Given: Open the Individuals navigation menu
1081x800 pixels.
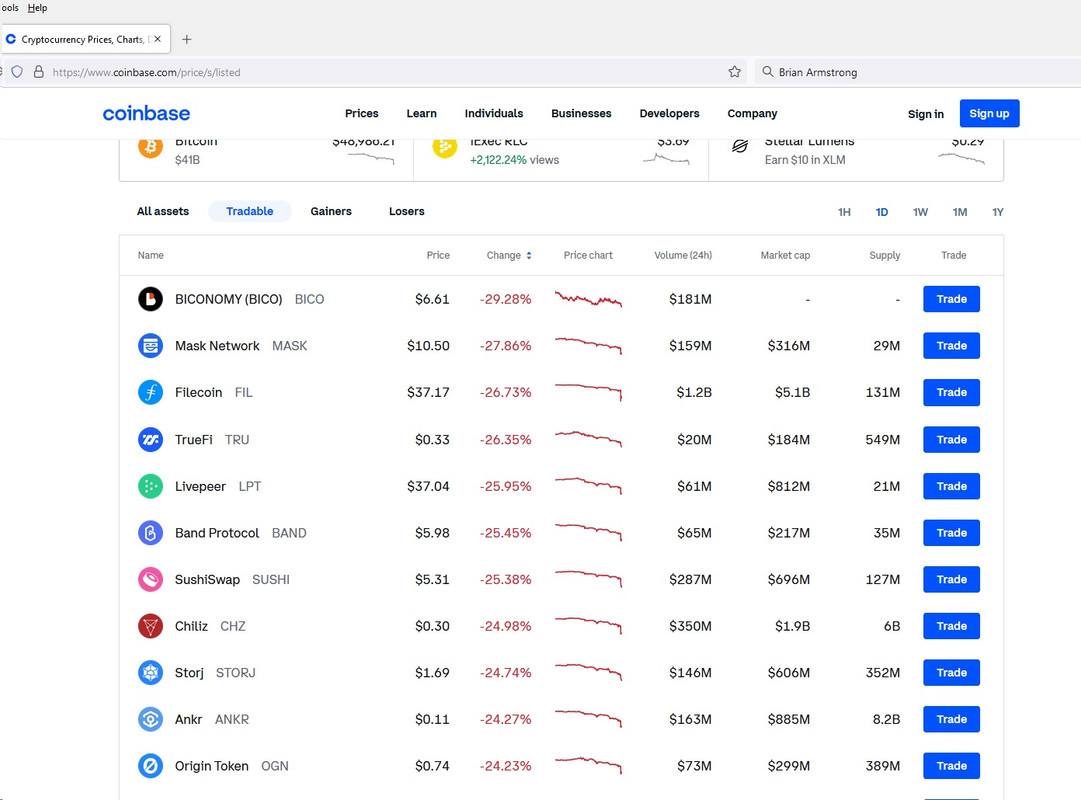Looking at the screenshot, I should coord(494,113).
